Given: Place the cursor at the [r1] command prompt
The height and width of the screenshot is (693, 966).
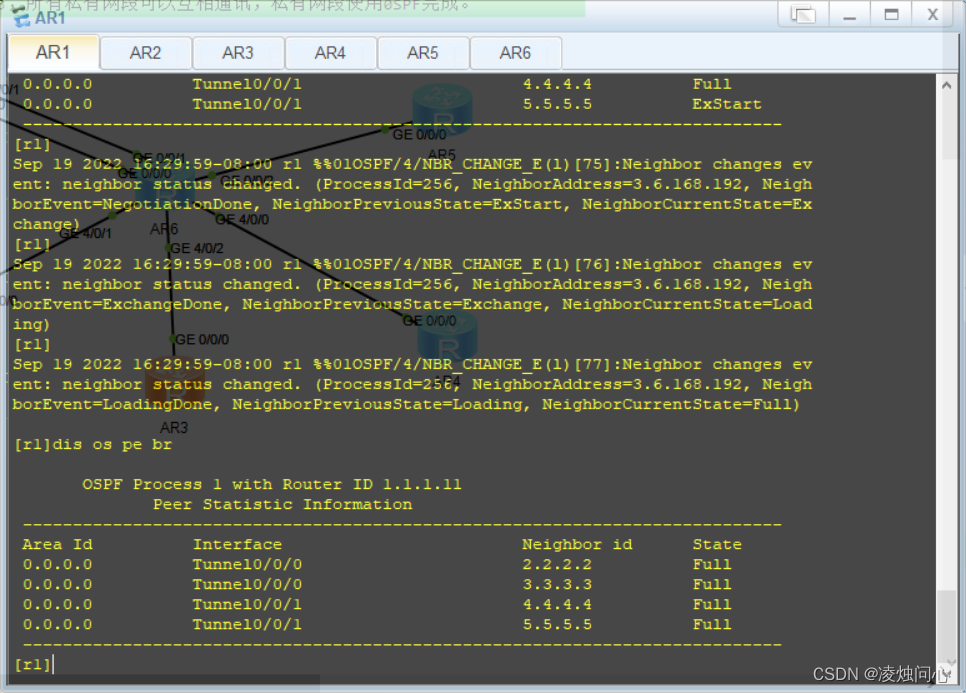Looking at the screenshot, I should 40,663.
